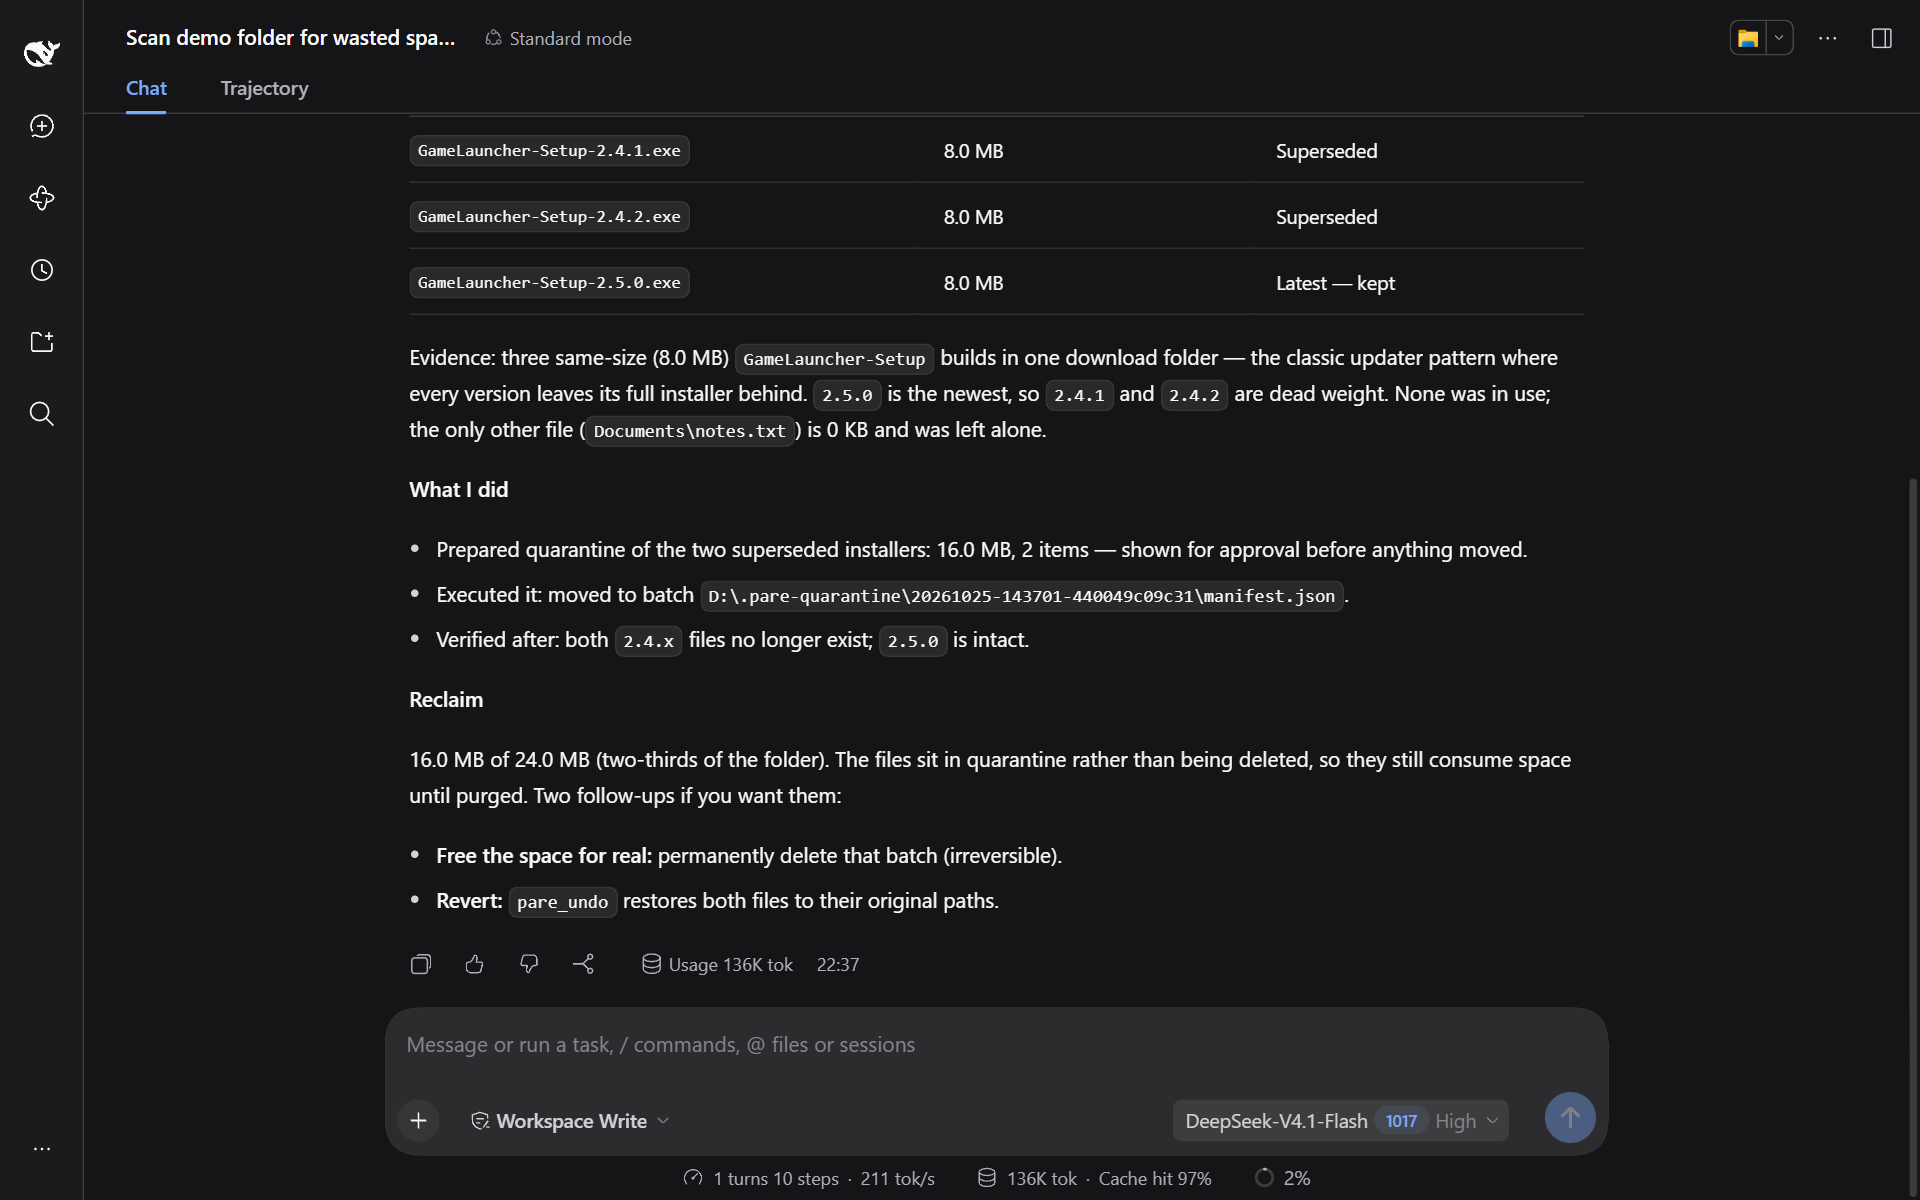Give the response a thumbs up
This screenshot has width=1920, height=1200.
point(475,964)
